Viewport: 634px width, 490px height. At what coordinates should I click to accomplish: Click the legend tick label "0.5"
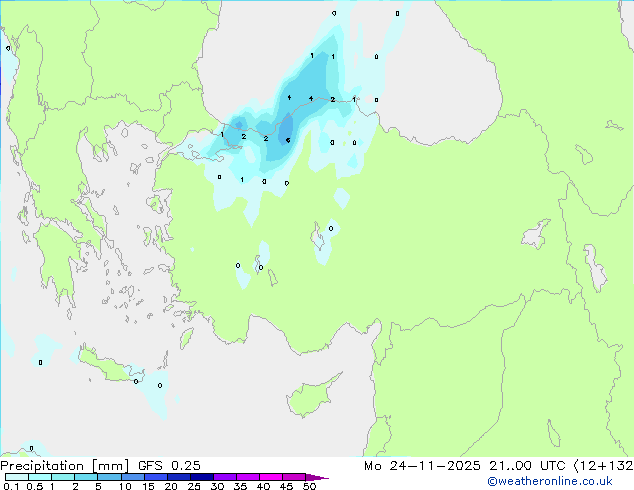(34, 486)
